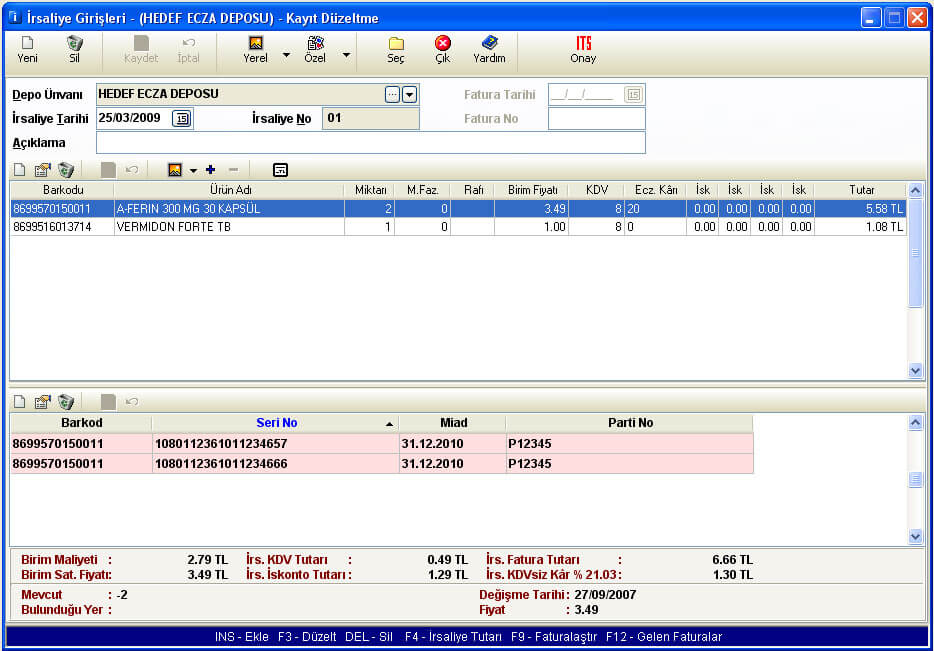Click the ellipsis button in Depo Ünvanı field
The height and width of the screenshot is (651, 934).
click(392, 94)
